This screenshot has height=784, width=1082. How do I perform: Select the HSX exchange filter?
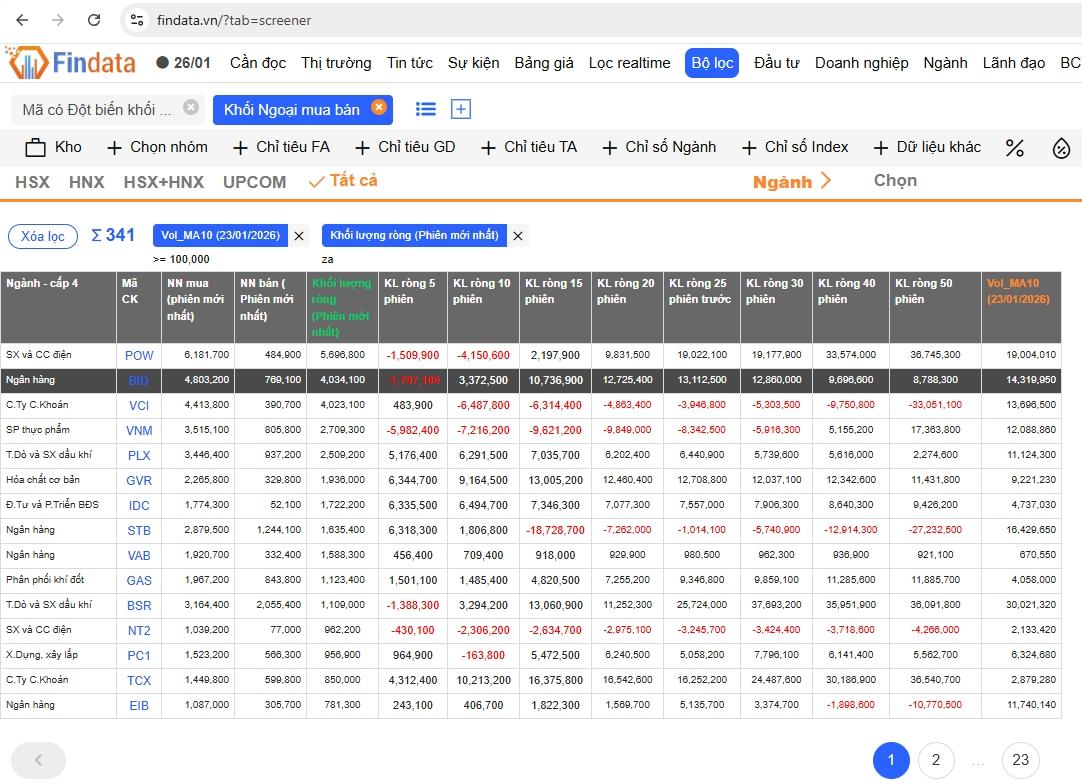32,182
